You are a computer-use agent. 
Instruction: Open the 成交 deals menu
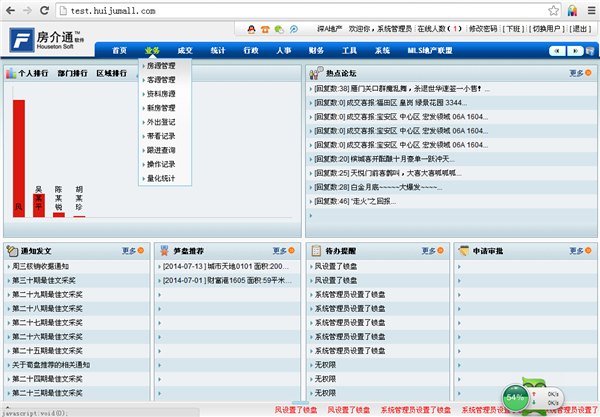coord(185,50)
